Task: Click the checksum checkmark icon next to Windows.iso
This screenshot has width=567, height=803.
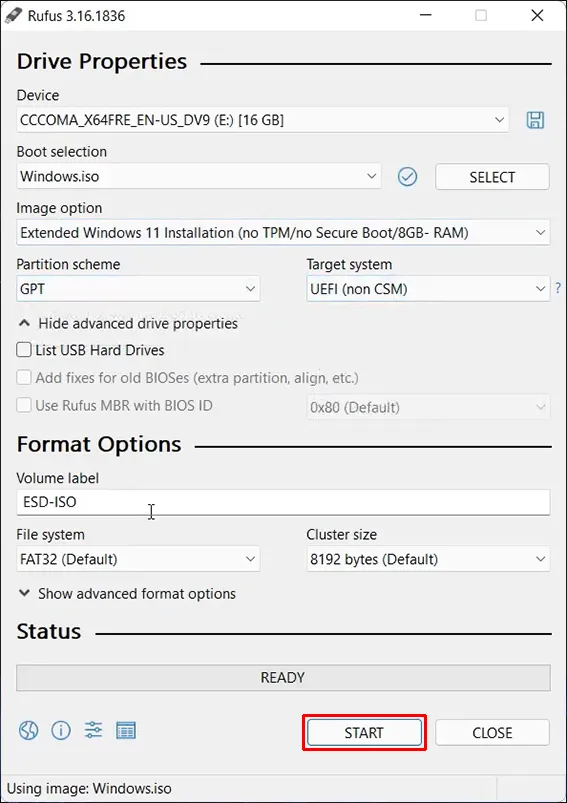Action: pos(407,177)
